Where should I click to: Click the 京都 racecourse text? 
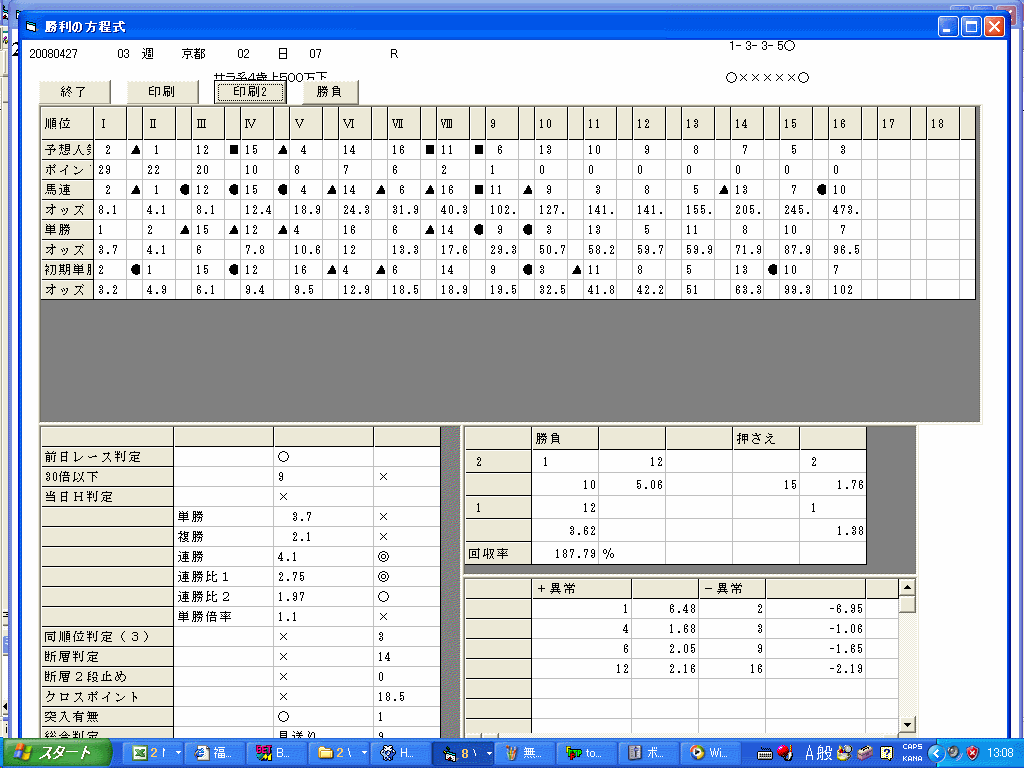[x=193, y=54]
